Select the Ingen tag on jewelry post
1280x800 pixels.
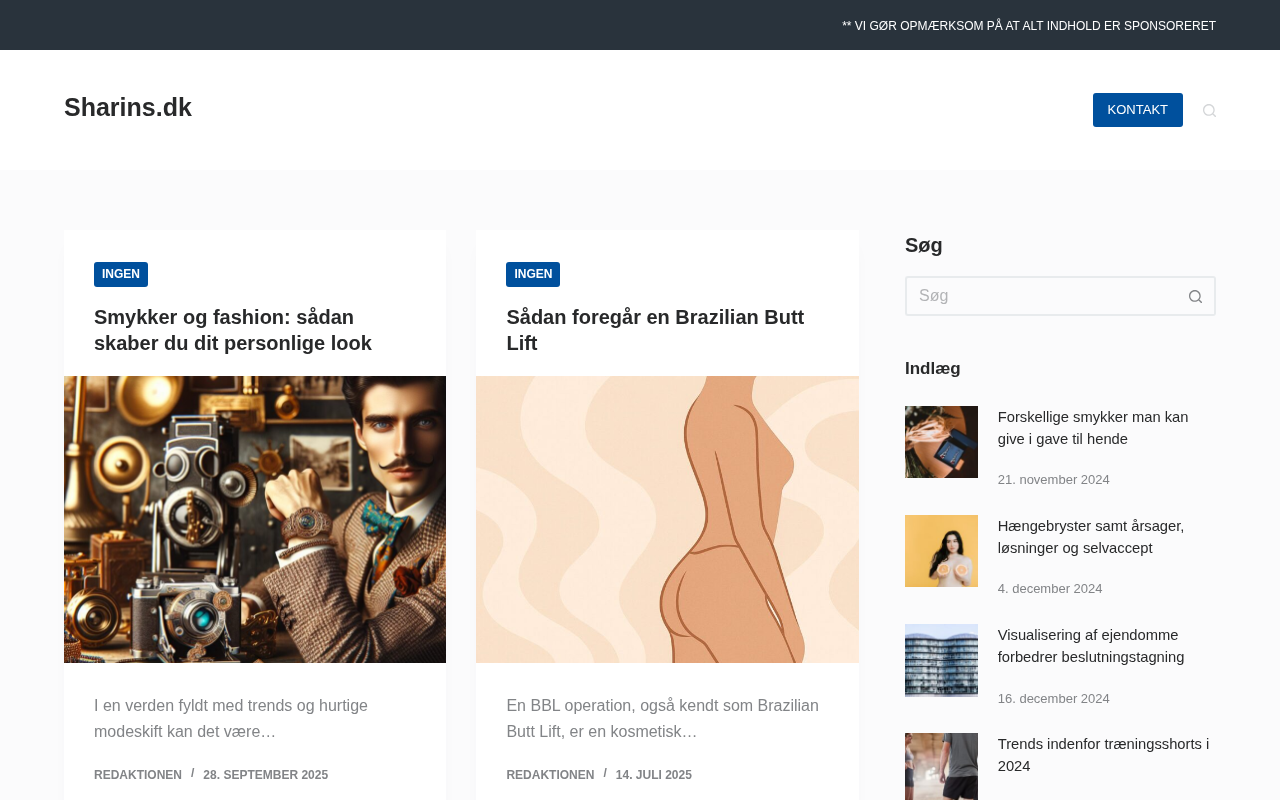point(121,275)
